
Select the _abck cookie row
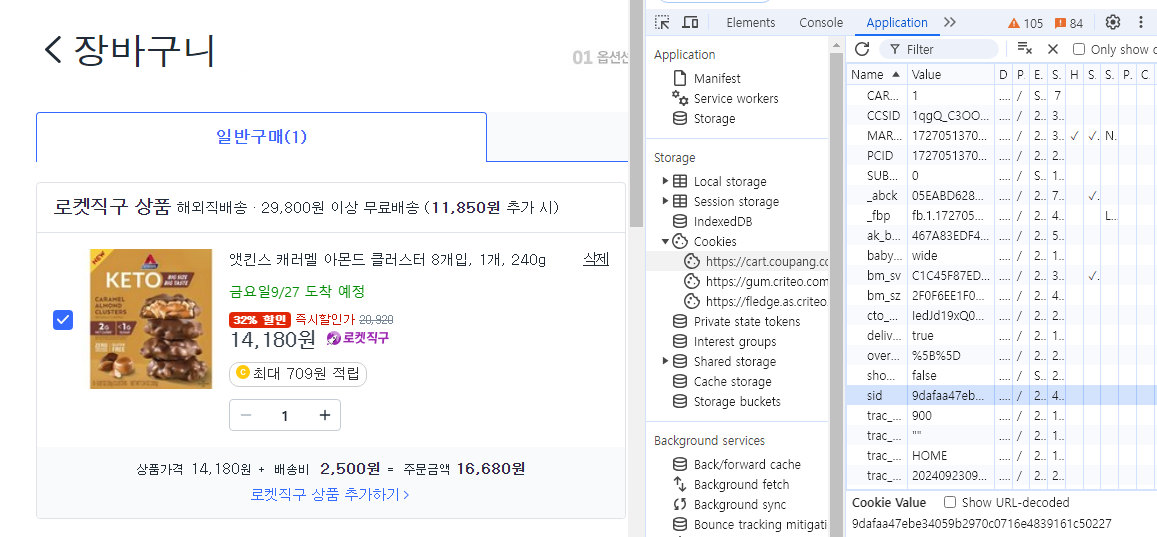click(x=1001, y=195)
